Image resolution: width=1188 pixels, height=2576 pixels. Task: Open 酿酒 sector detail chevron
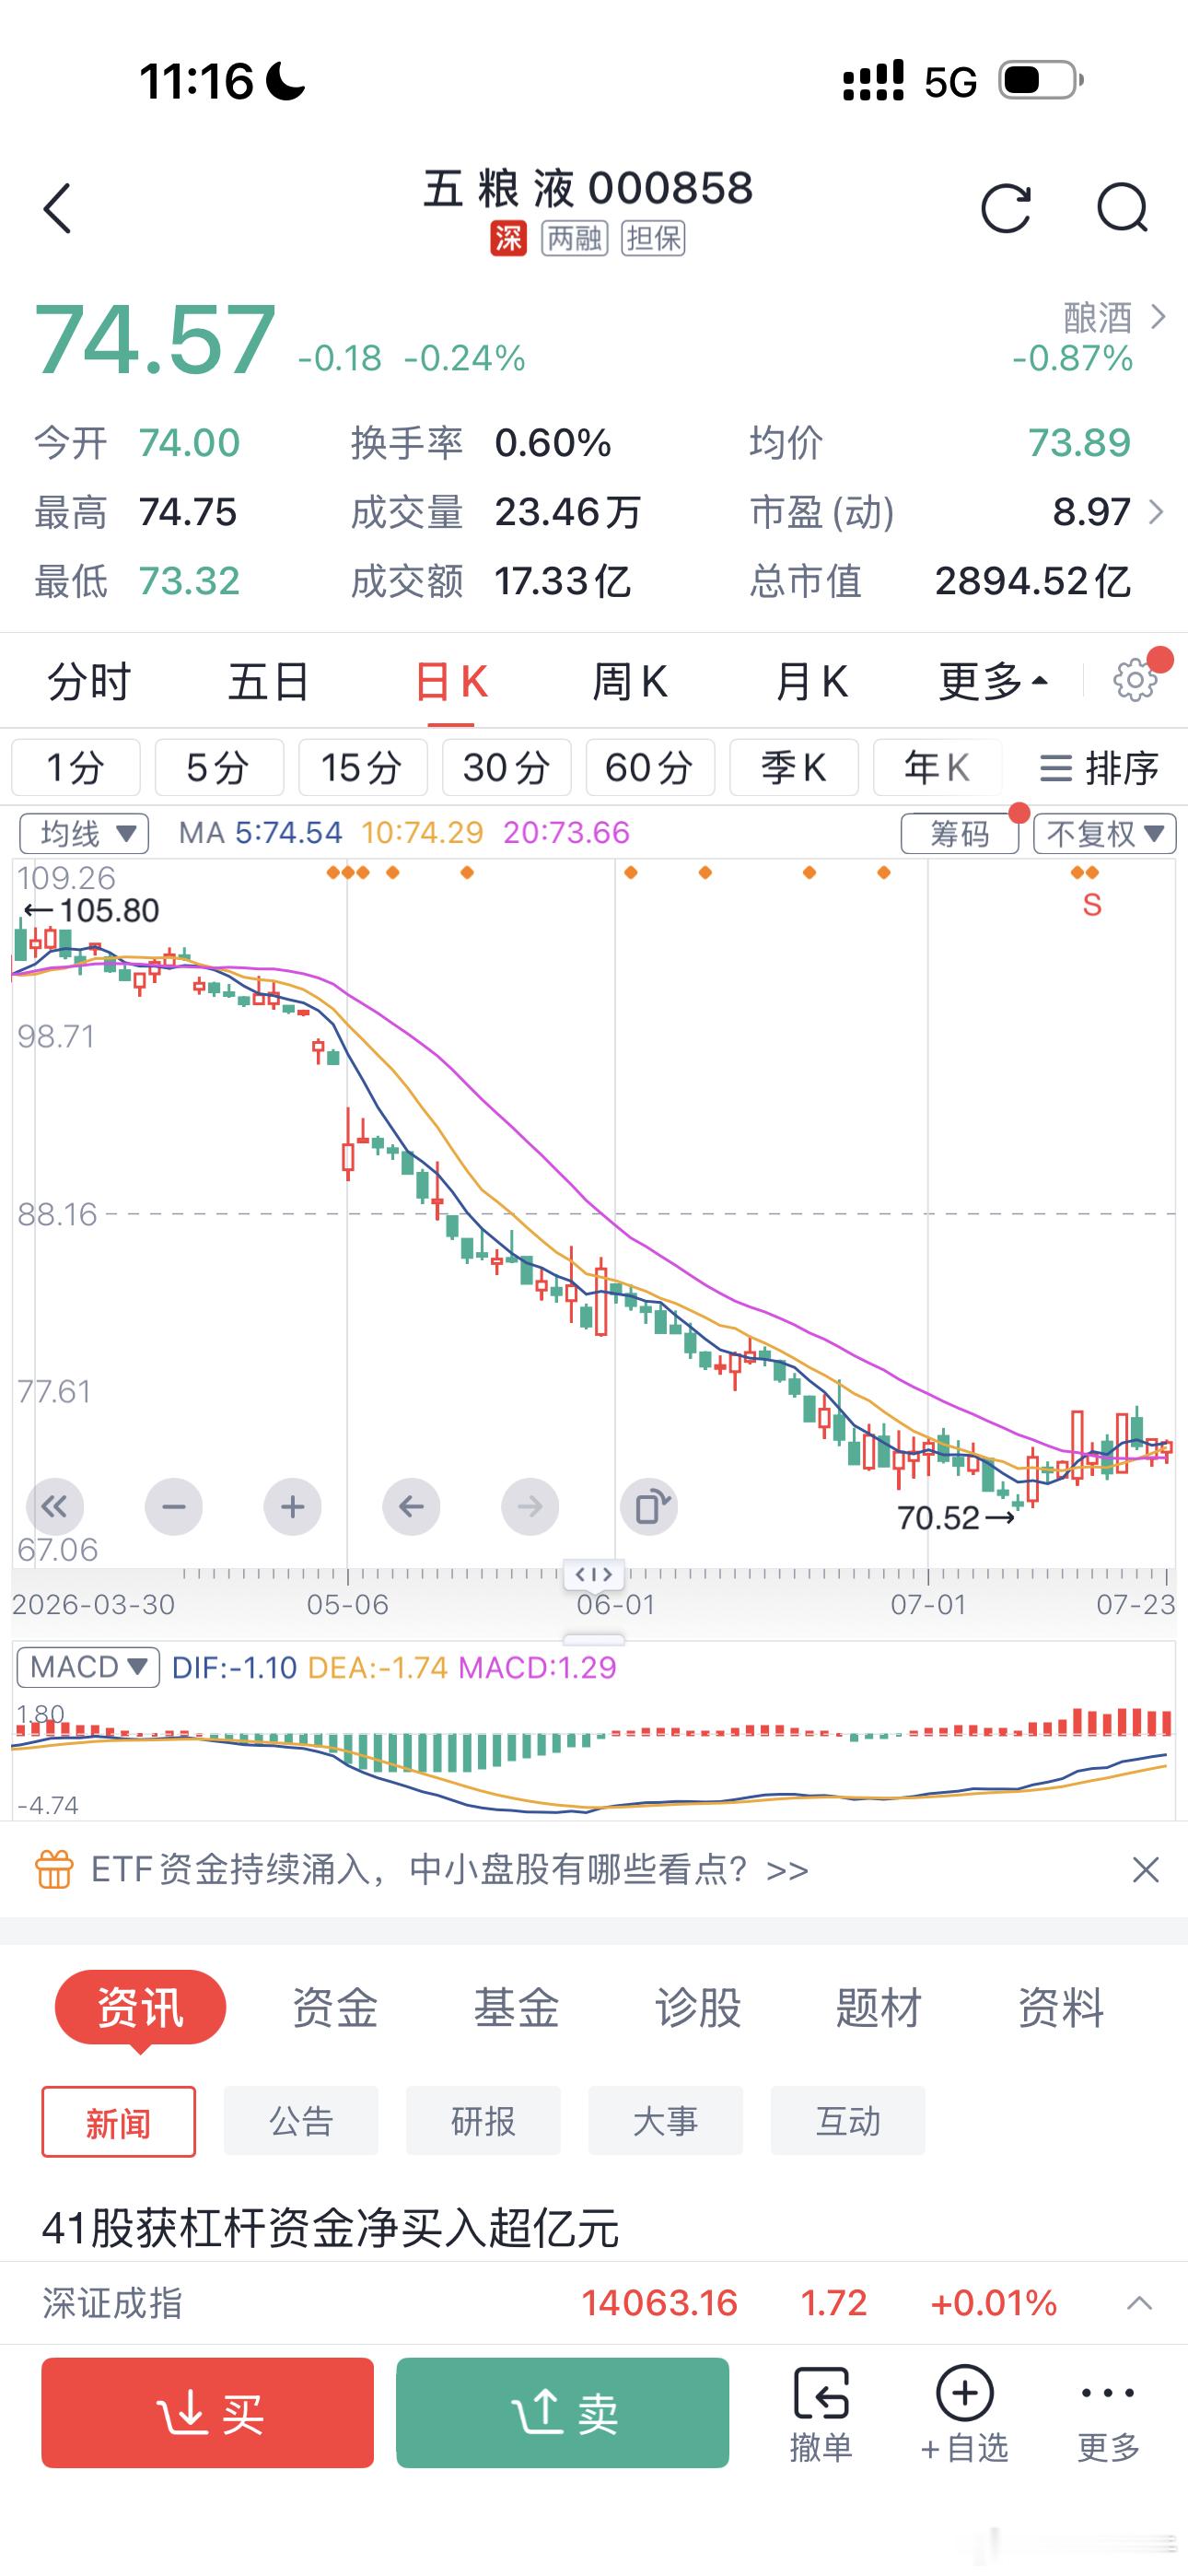(x=1159, y=317)
